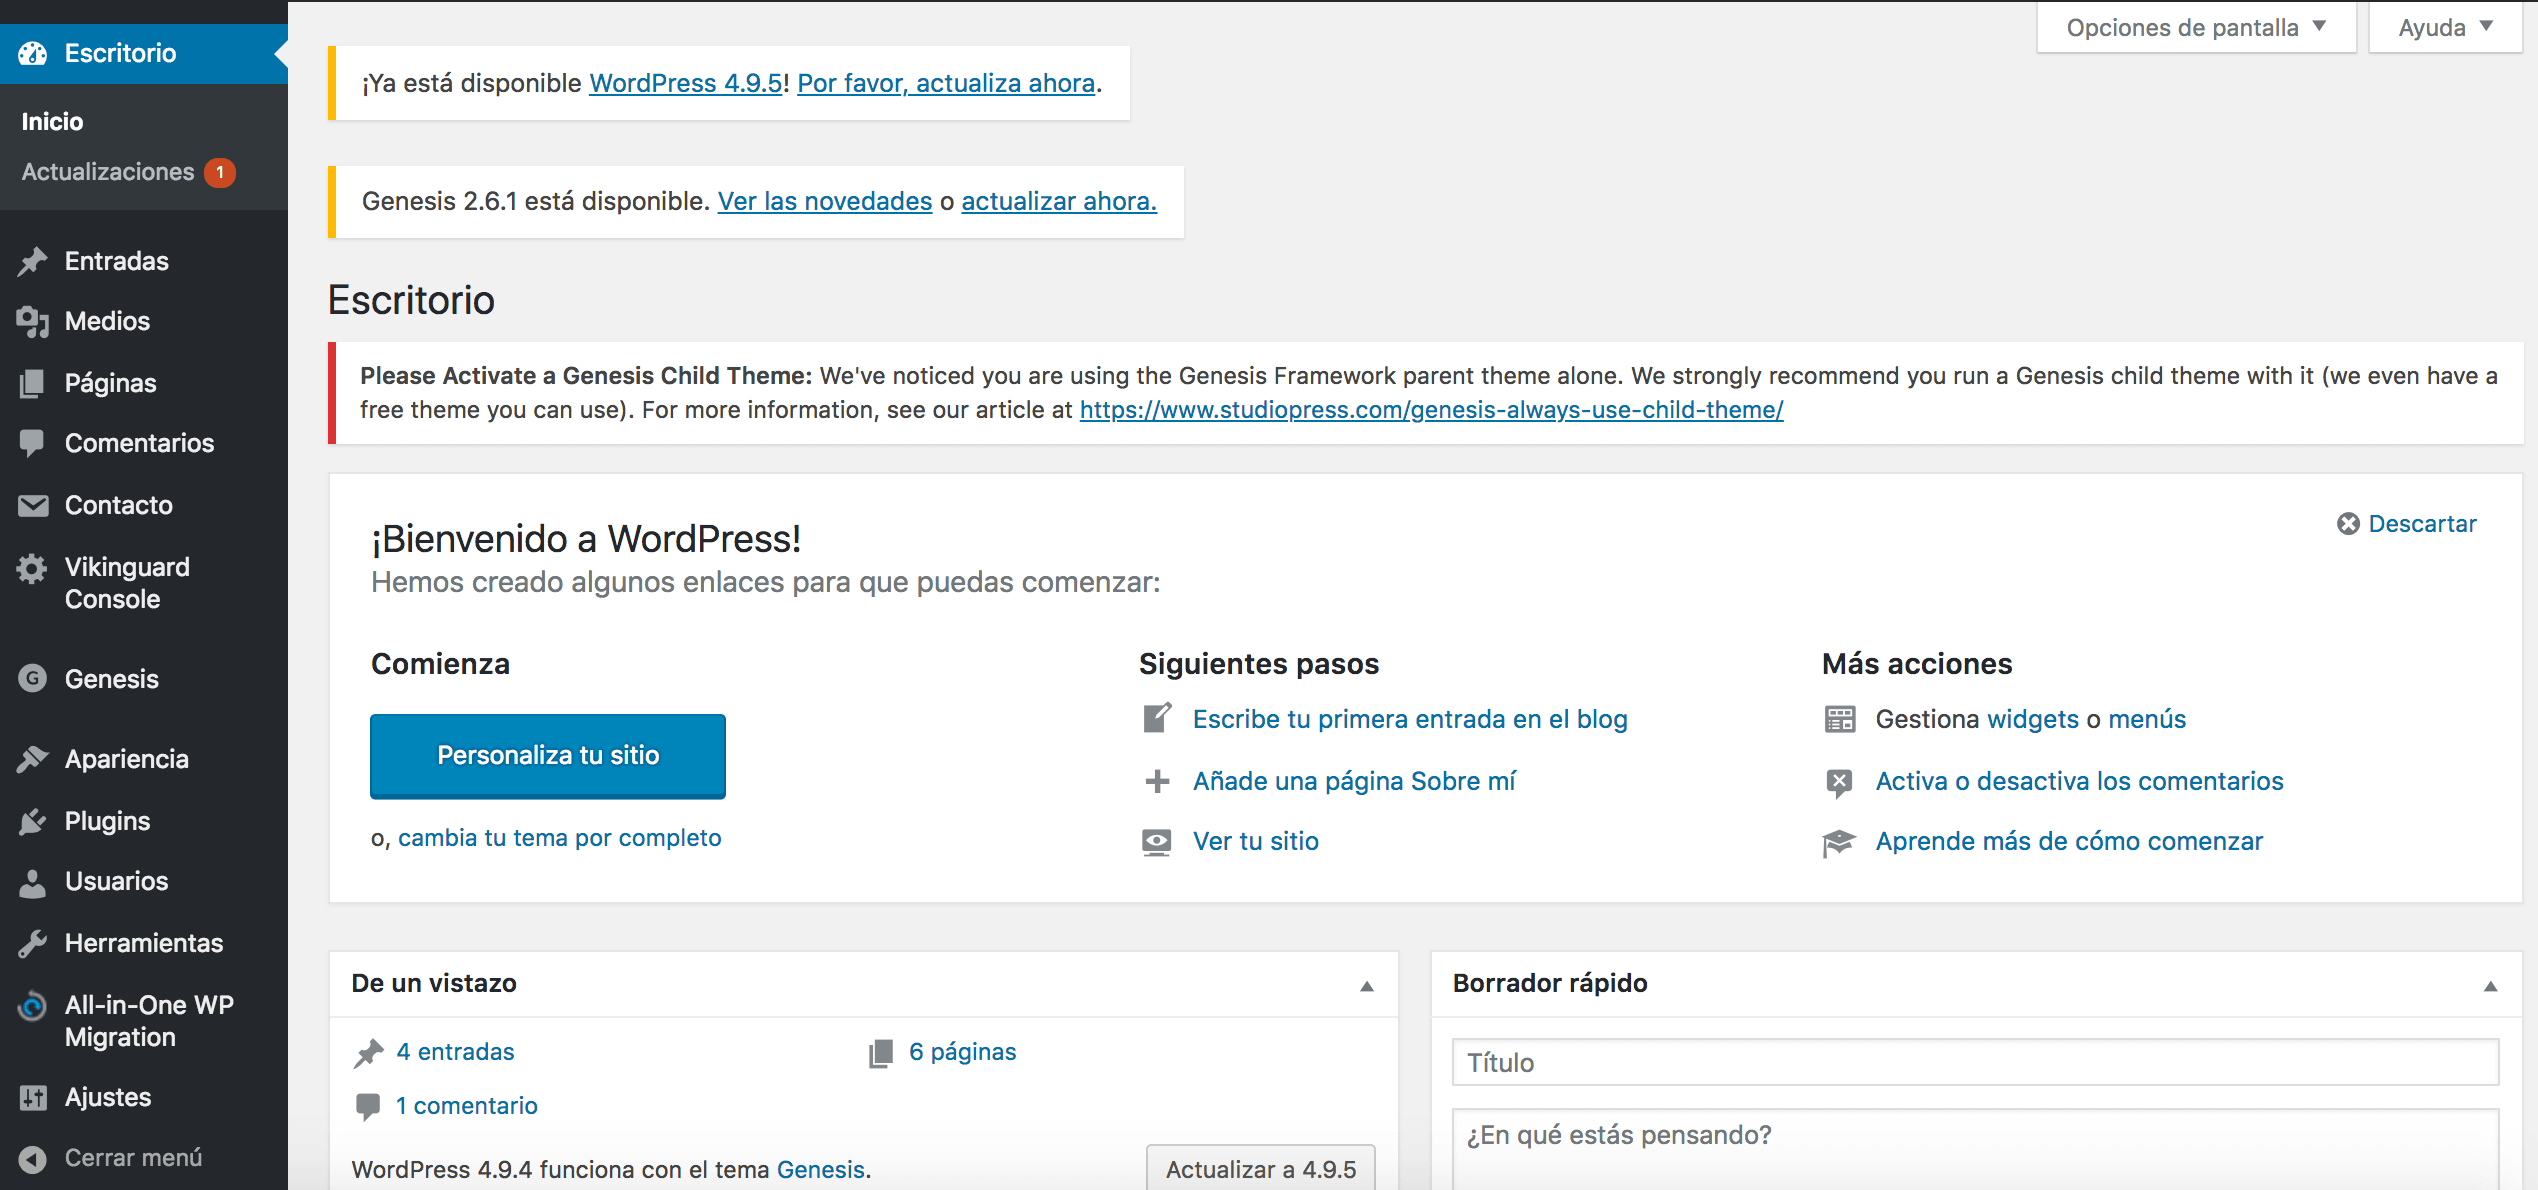This screenshot has height=1190, width=2538.
Task: Click the pages icon beside 6 páginas
Action: (881, 1053)
